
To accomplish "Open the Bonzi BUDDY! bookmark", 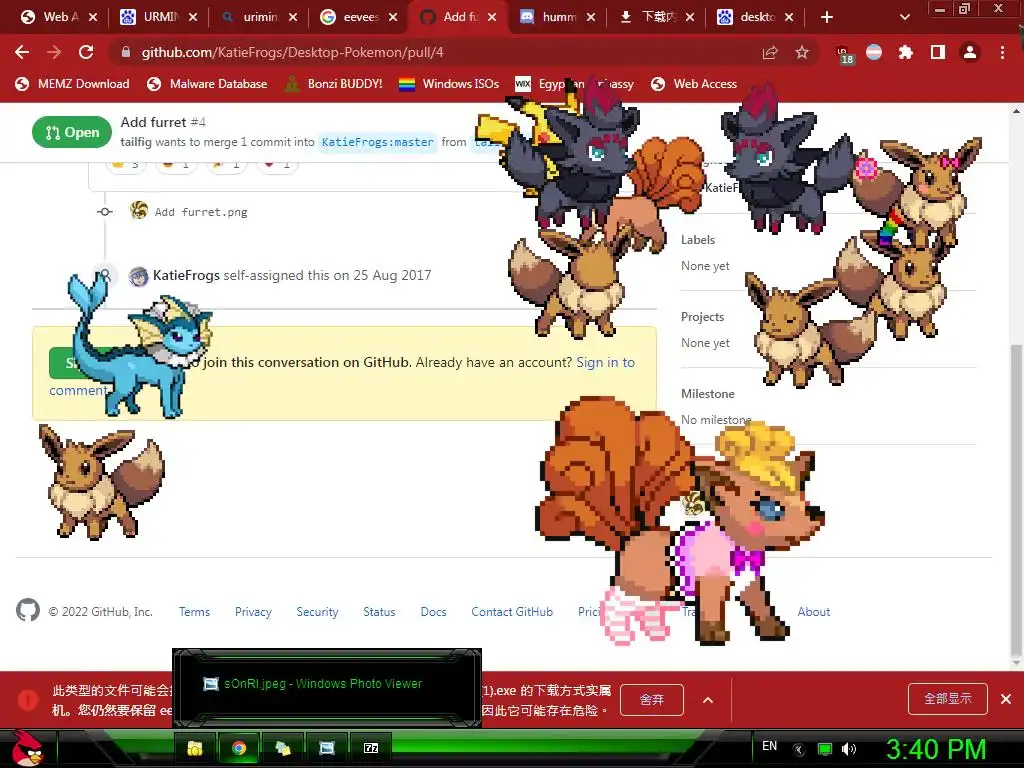I will (334, 84).
